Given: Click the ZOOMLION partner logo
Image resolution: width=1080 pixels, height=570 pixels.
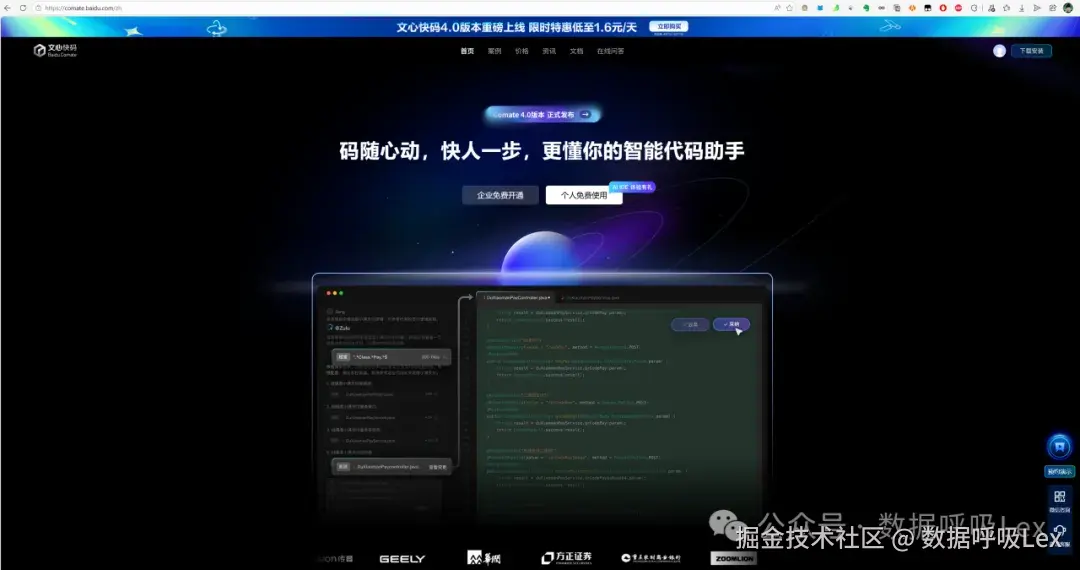Looking at the screenshot, I should (734, 558).
